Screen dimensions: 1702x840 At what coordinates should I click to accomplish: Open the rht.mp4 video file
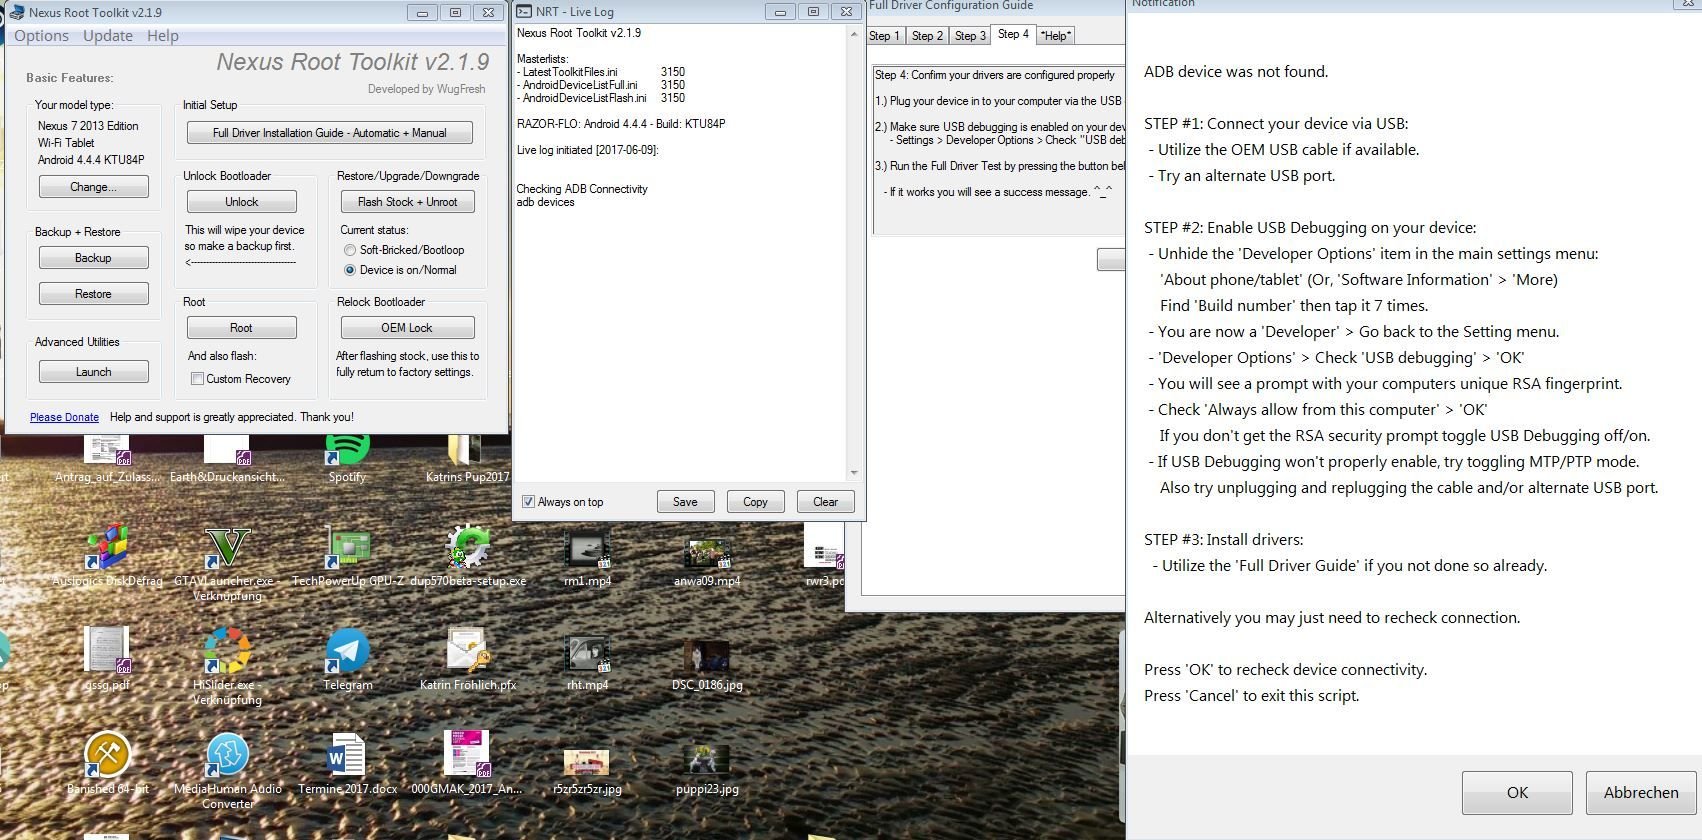587,661
